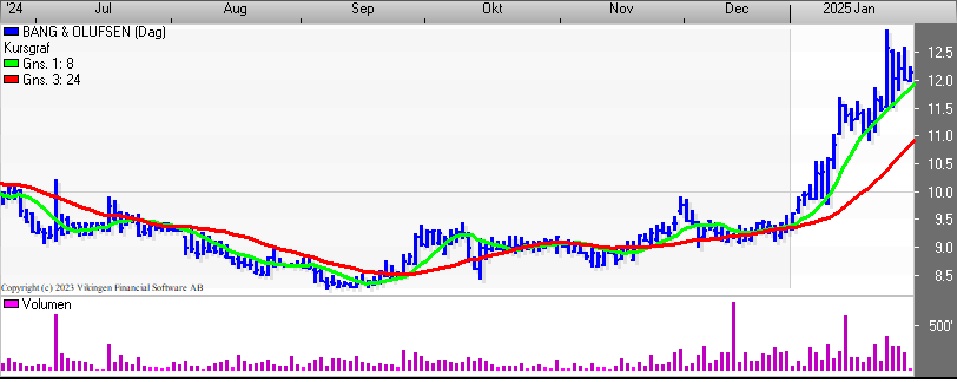The width and height of the screenshot is (957, 382).
Task: Click the 12.5 price axis label
Action: tap(940, 52)
